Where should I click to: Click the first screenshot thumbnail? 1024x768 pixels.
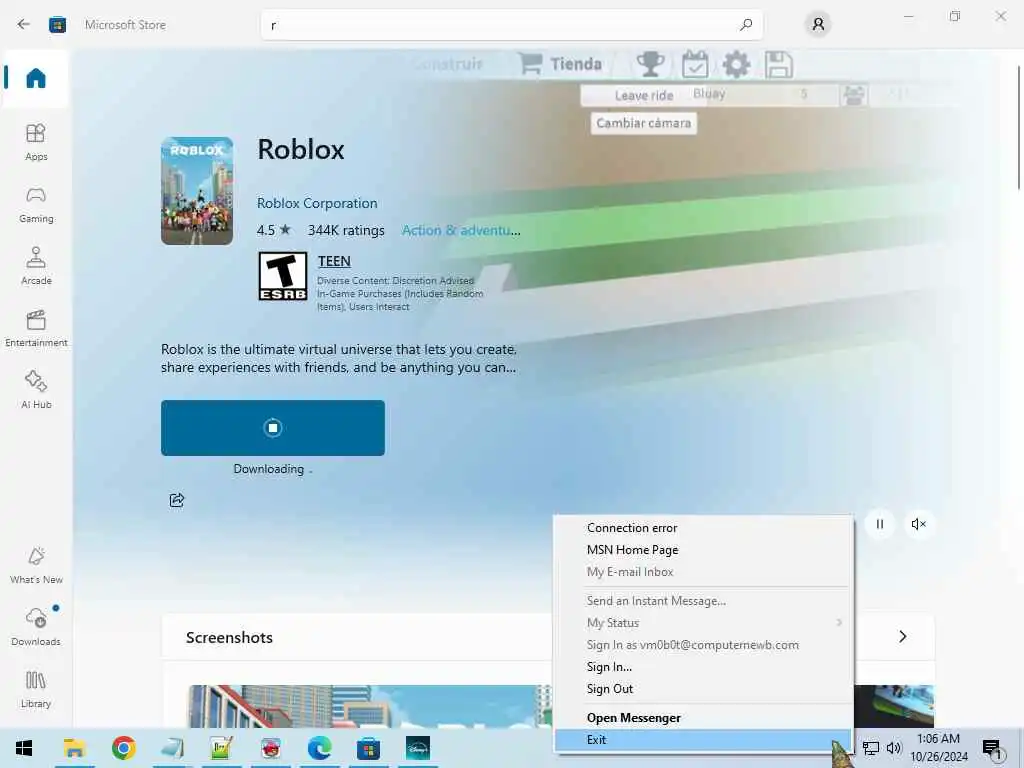369,706
